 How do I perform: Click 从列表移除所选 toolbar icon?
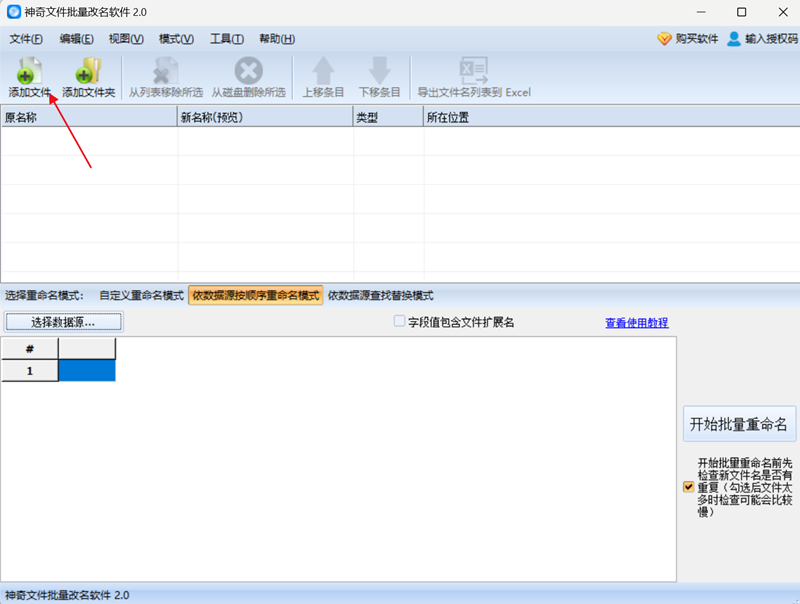pos(166,70)
